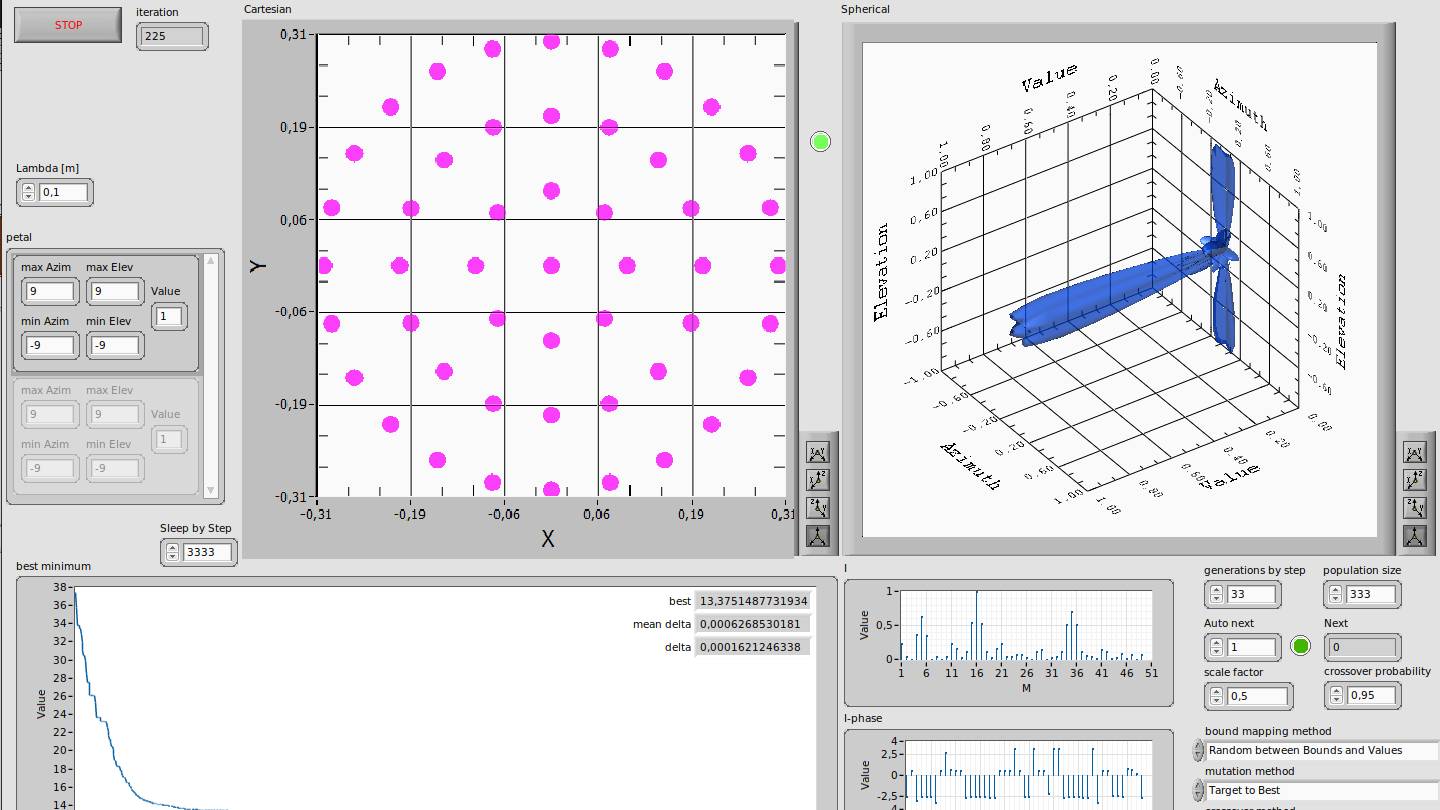Screen dimensions: 1440x810
Task: Set Spherical graph to ZY plane view
Action: (1414, 508)
